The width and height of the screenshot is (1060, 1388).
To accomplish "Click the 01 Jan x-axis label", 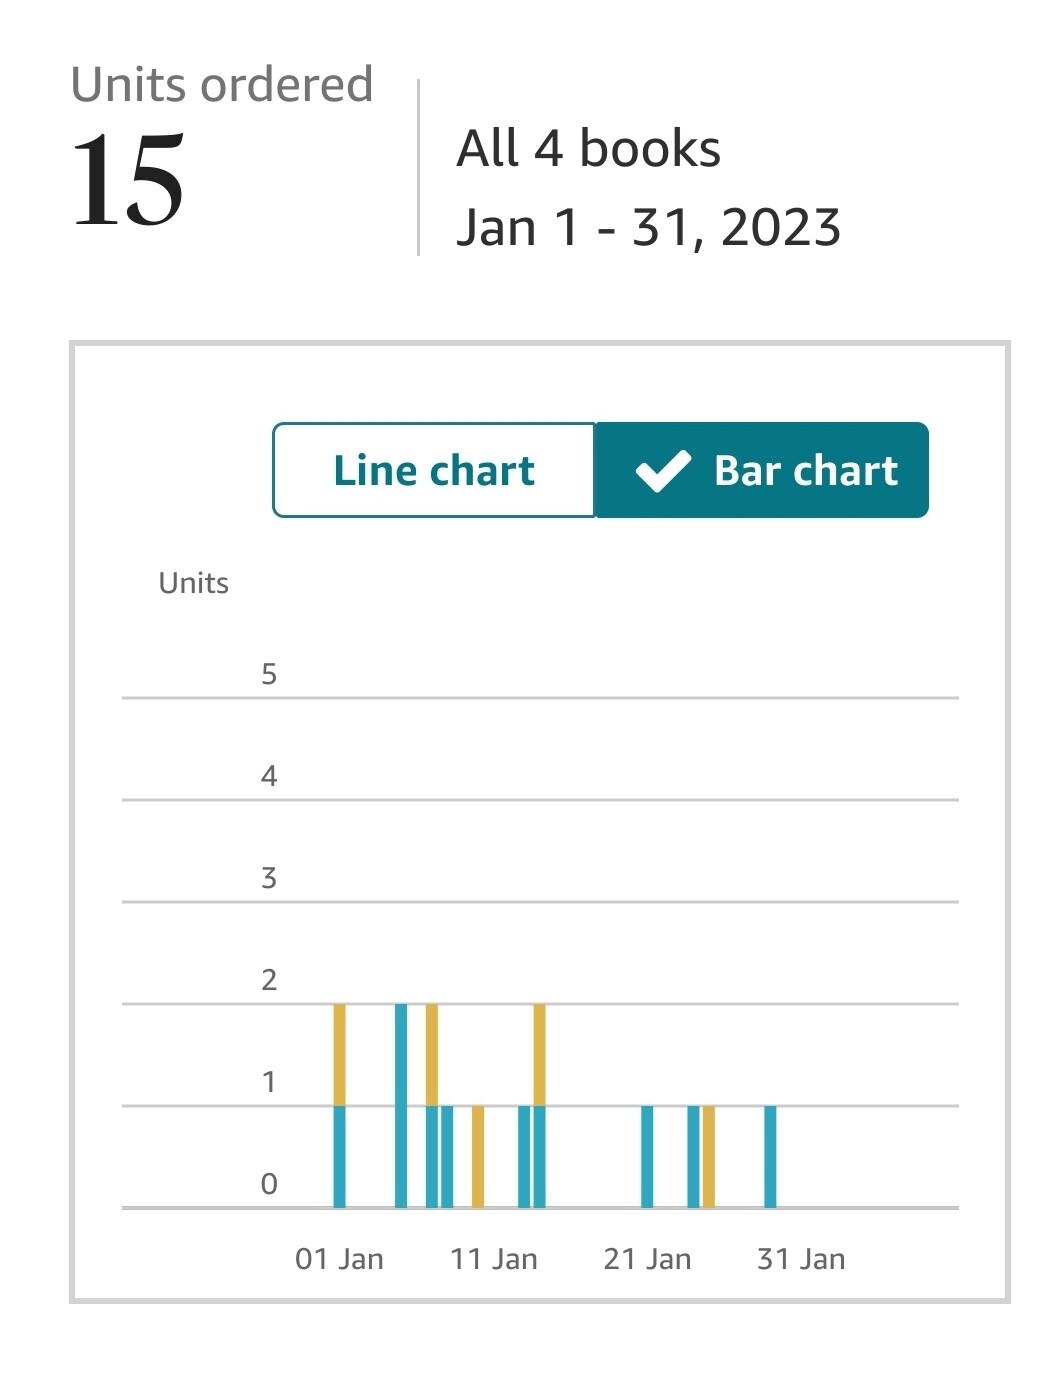I will [339, 1259].
